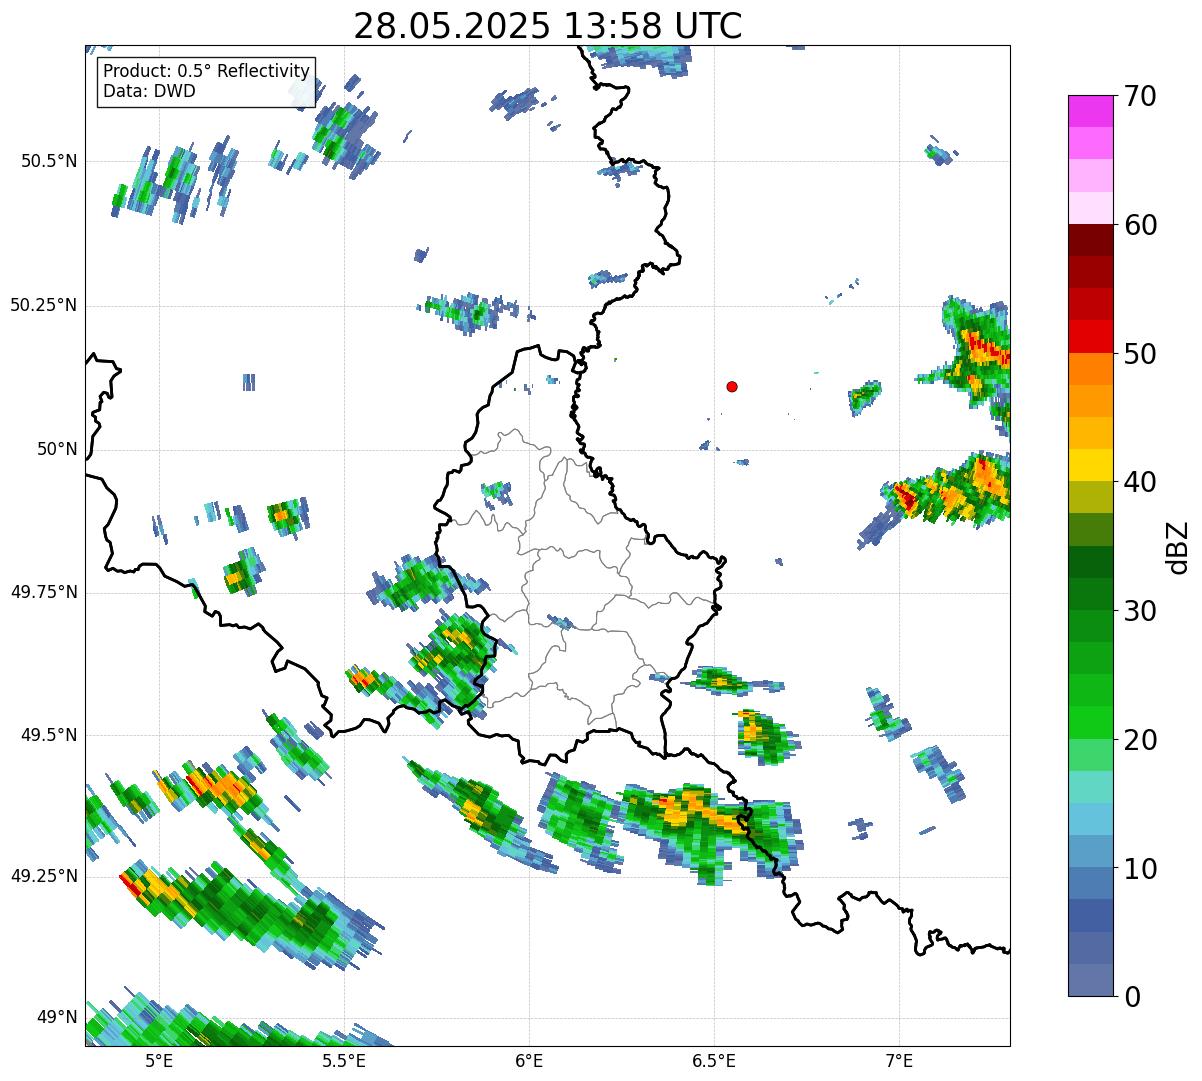Click the 'dBZ' colorbar axis label
Viewport: 1202px width, 1081px height.
pyautogui.click(x=1178, y=546)
